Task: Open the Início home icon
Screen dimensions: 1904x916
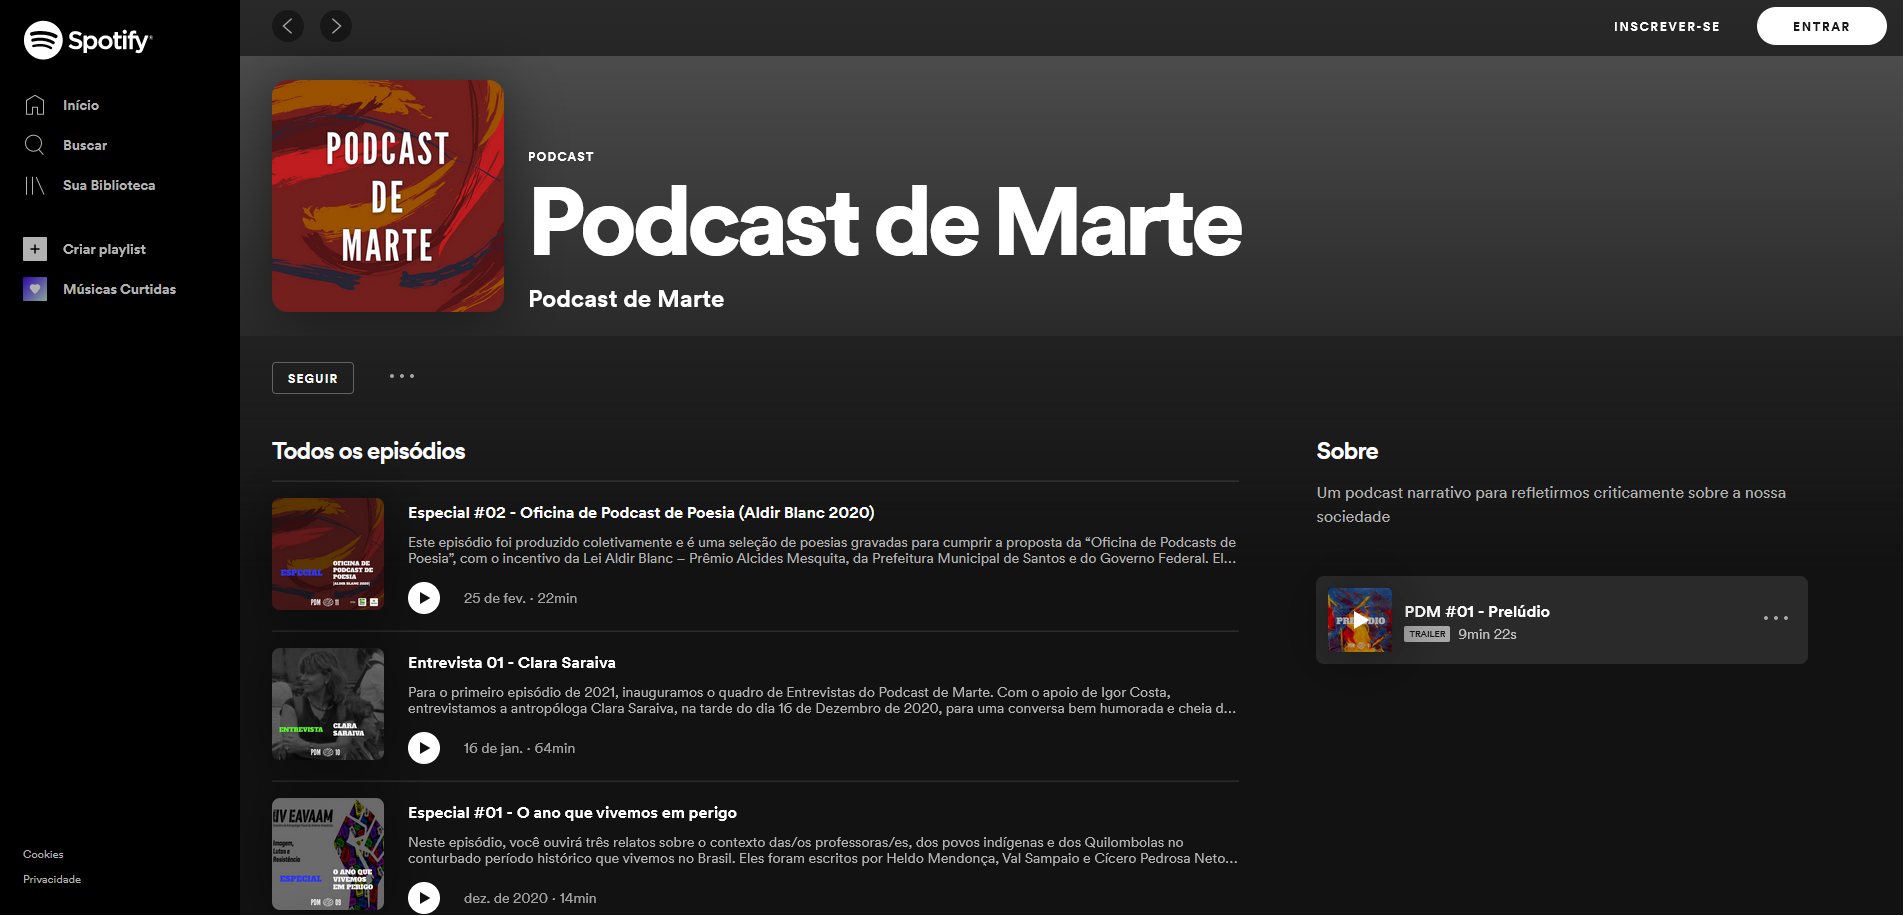Action: click(x=35, y=105)
